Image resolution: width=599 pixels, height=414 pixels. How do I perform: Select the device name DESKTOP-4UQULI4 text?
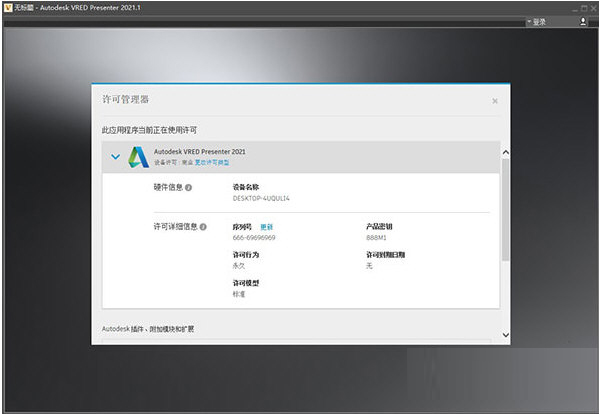(261, 198)
